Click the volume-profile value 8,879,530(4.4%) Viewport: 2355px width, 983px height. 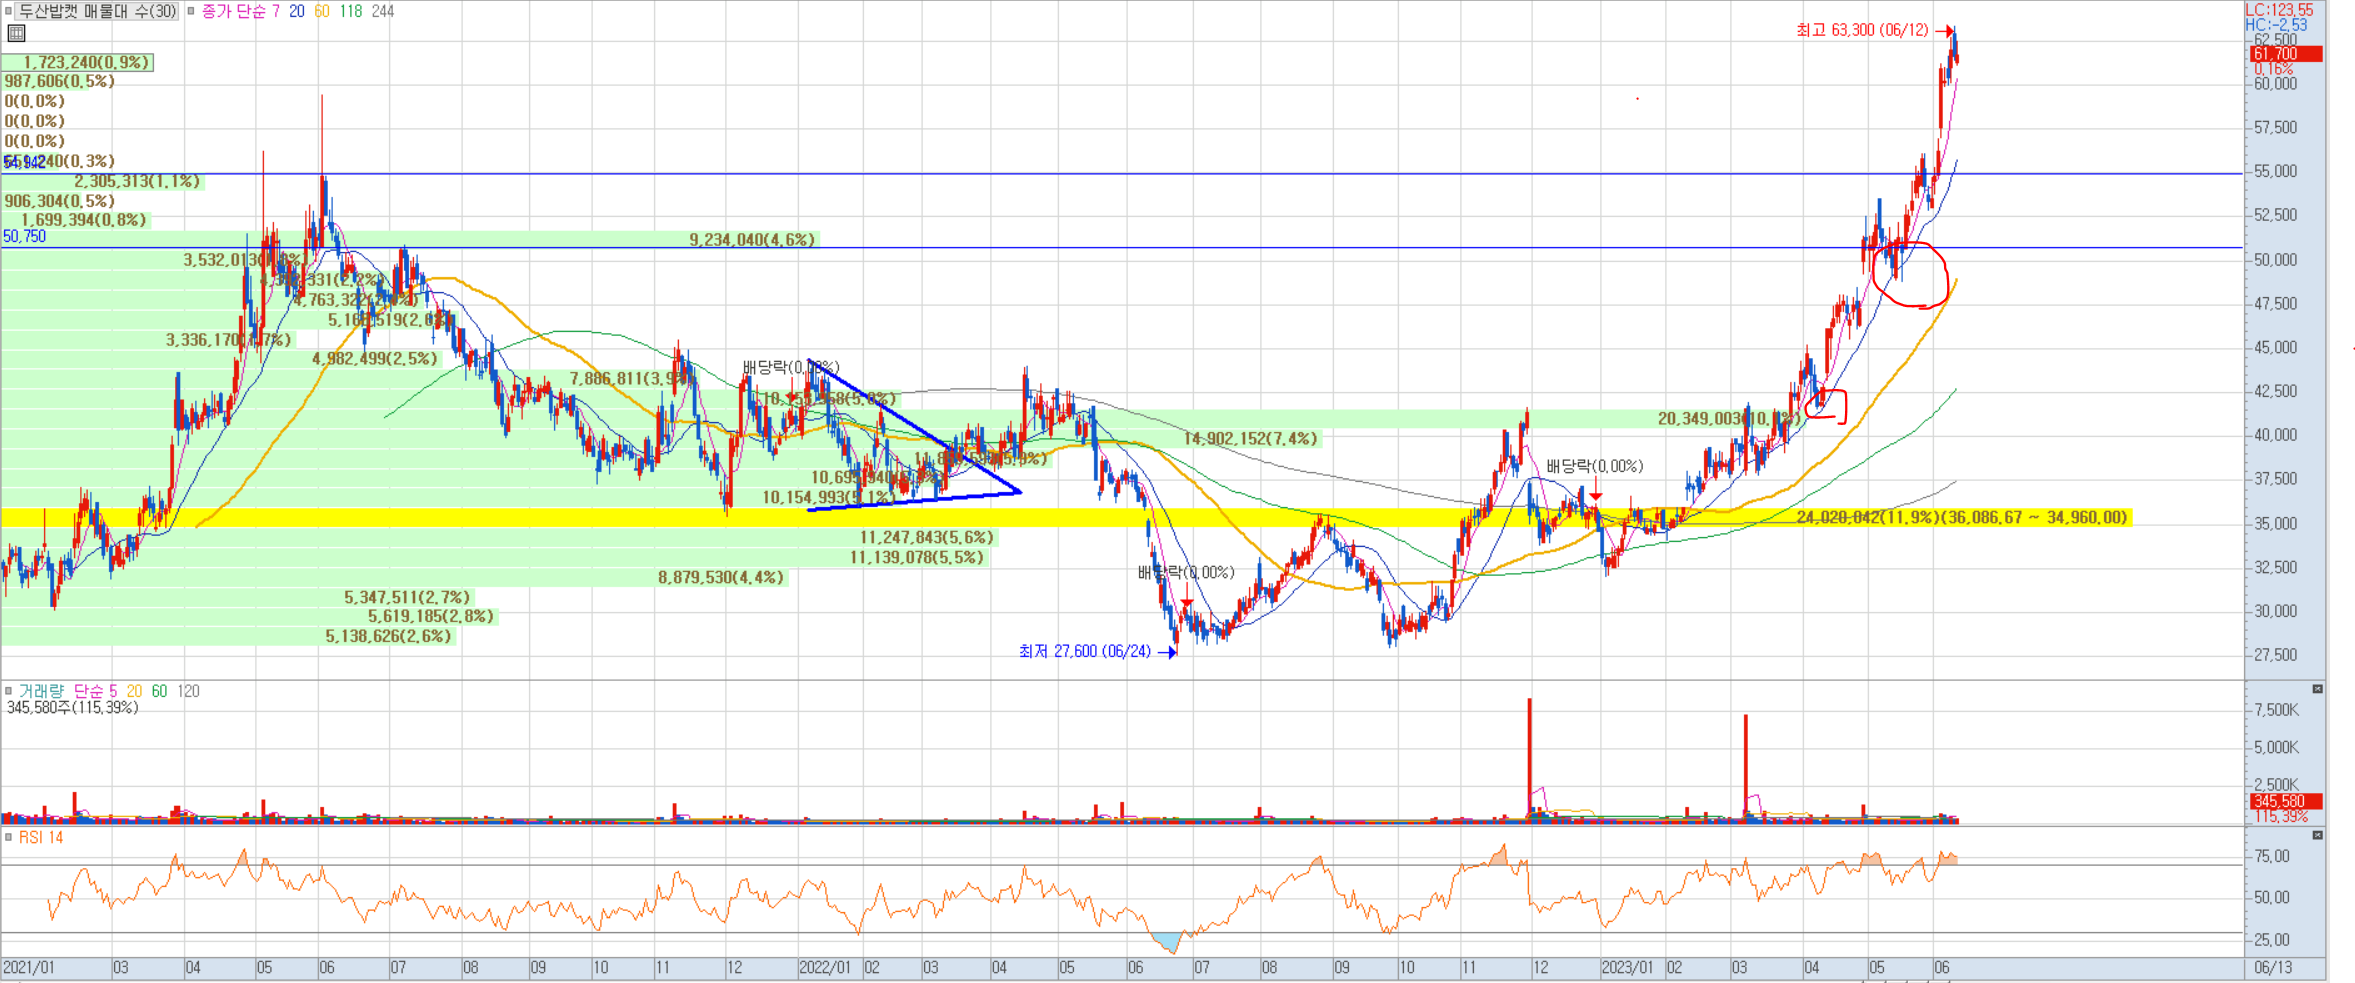(721, 578)
